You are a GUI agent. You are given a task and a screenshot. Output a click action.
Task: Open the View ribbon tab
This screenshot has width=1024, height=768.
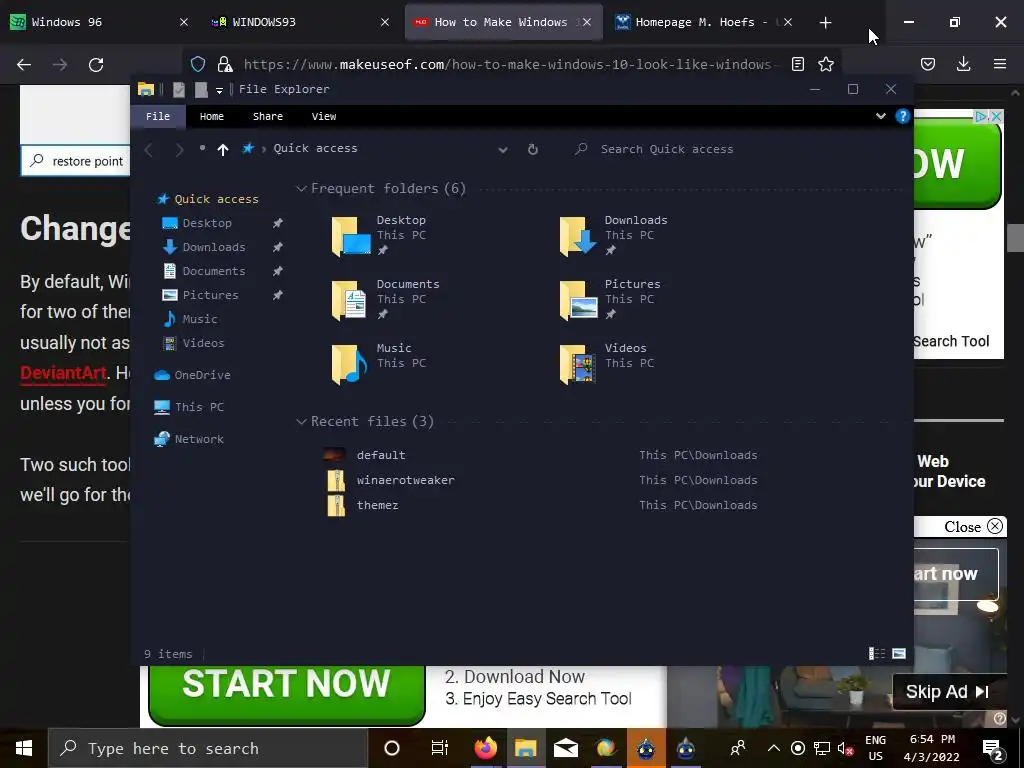(324, 116)
